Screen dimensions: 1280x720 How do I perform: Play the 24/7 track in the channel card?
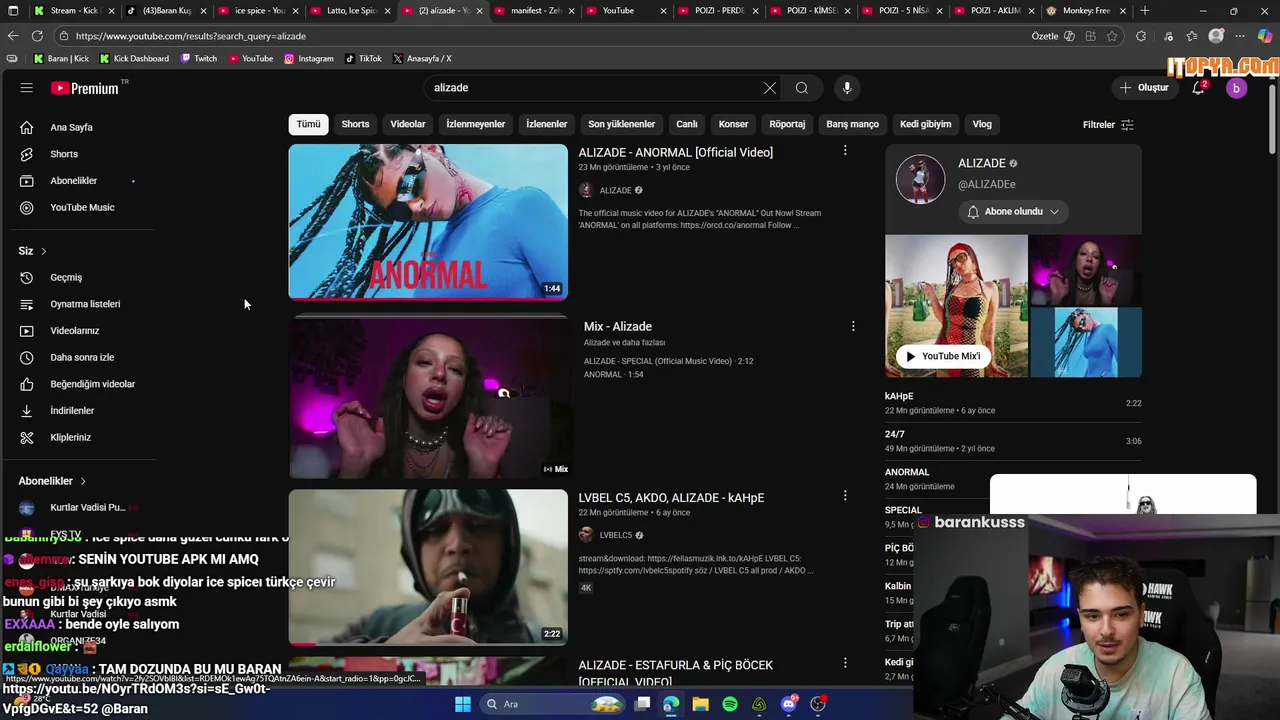pyautogui.click(x=1013, y=441)
